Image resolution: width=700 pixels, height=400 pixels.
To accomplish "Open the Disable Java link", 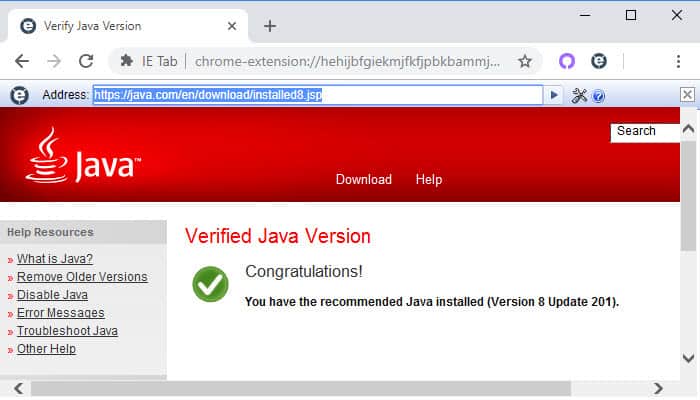I will click(52, 295).
